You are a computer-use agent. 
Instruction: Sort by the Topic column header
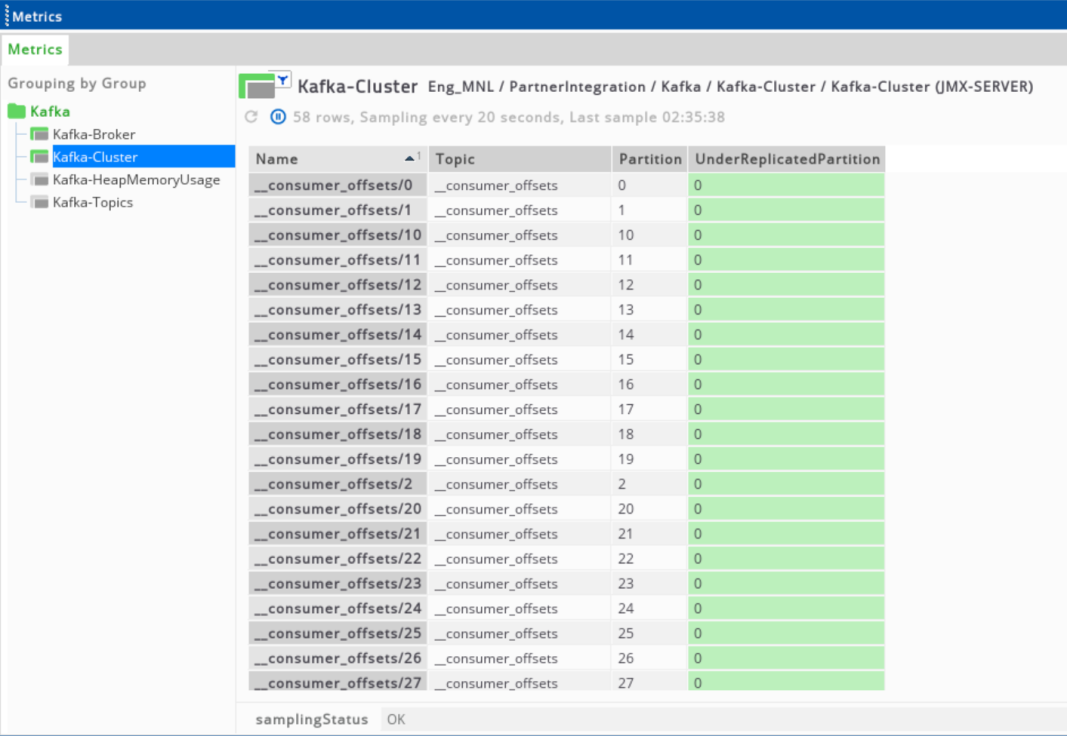point(520,158)
